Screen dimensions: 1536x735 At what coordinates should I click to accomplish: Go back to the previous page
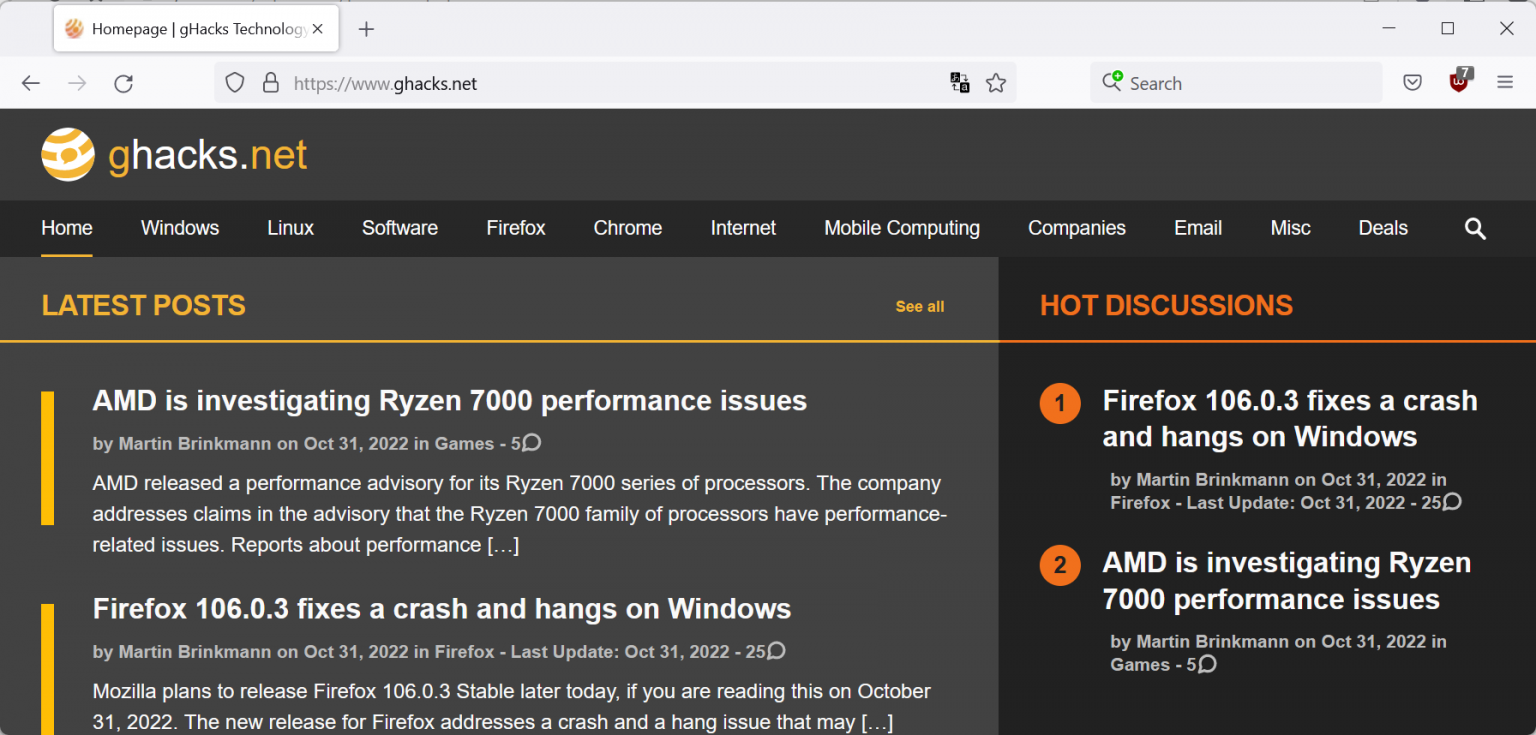[30, 83]
